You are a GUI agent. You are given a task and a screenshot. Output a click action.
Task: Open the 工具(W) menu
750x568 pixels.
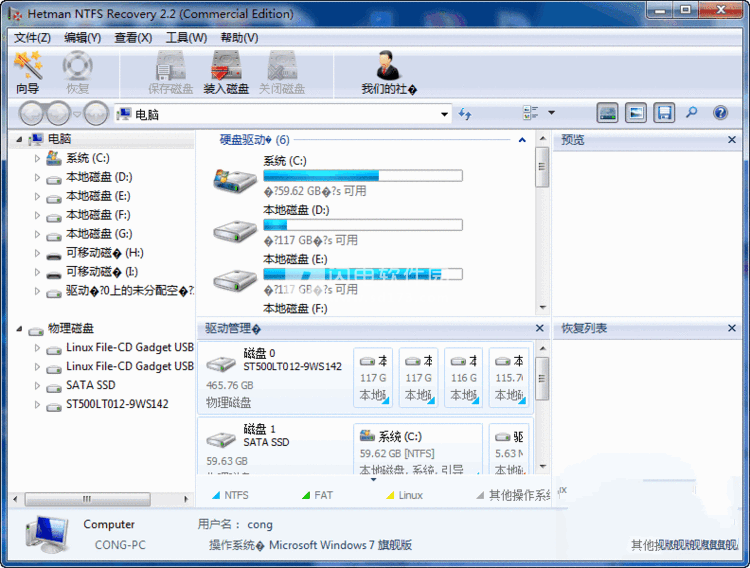coord(186,38)
